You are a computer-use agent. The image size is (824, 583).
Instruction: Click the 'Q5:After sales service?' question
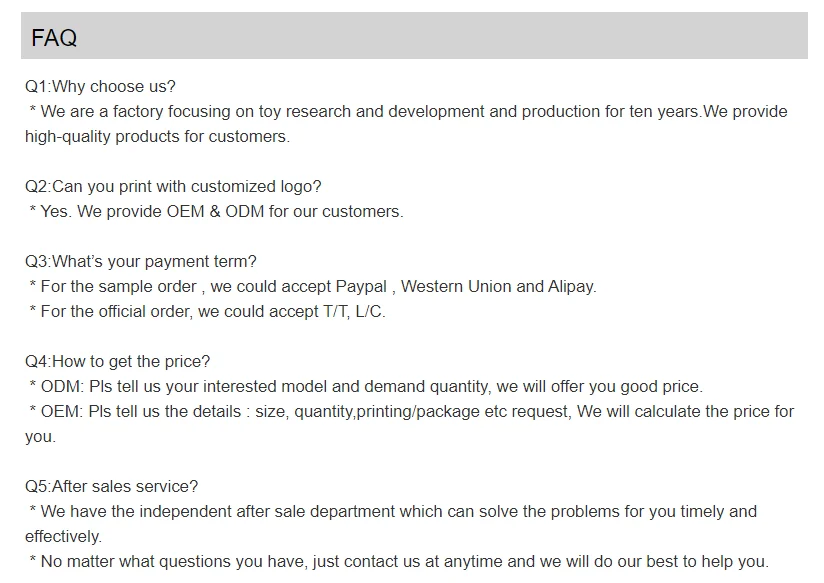point(112,486)
